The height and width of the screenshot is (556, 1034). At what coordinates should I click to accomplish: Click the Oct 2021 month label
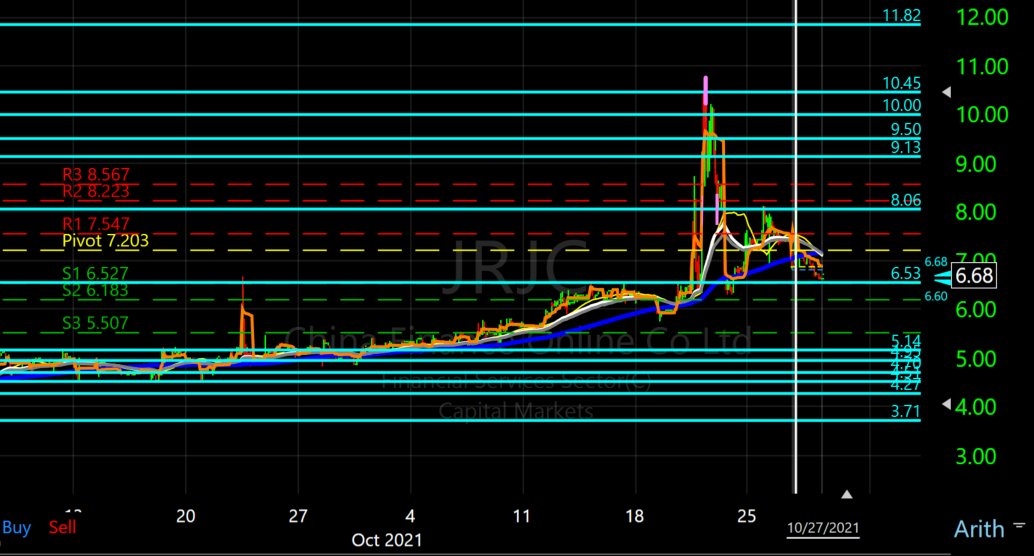tap(386, 540)
